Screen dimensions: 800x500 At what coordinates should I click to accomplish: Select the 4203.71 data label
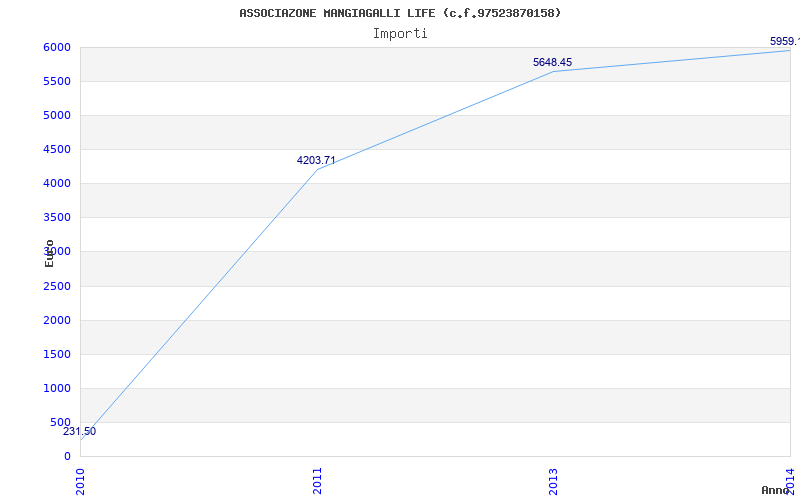tap(316, 160)
